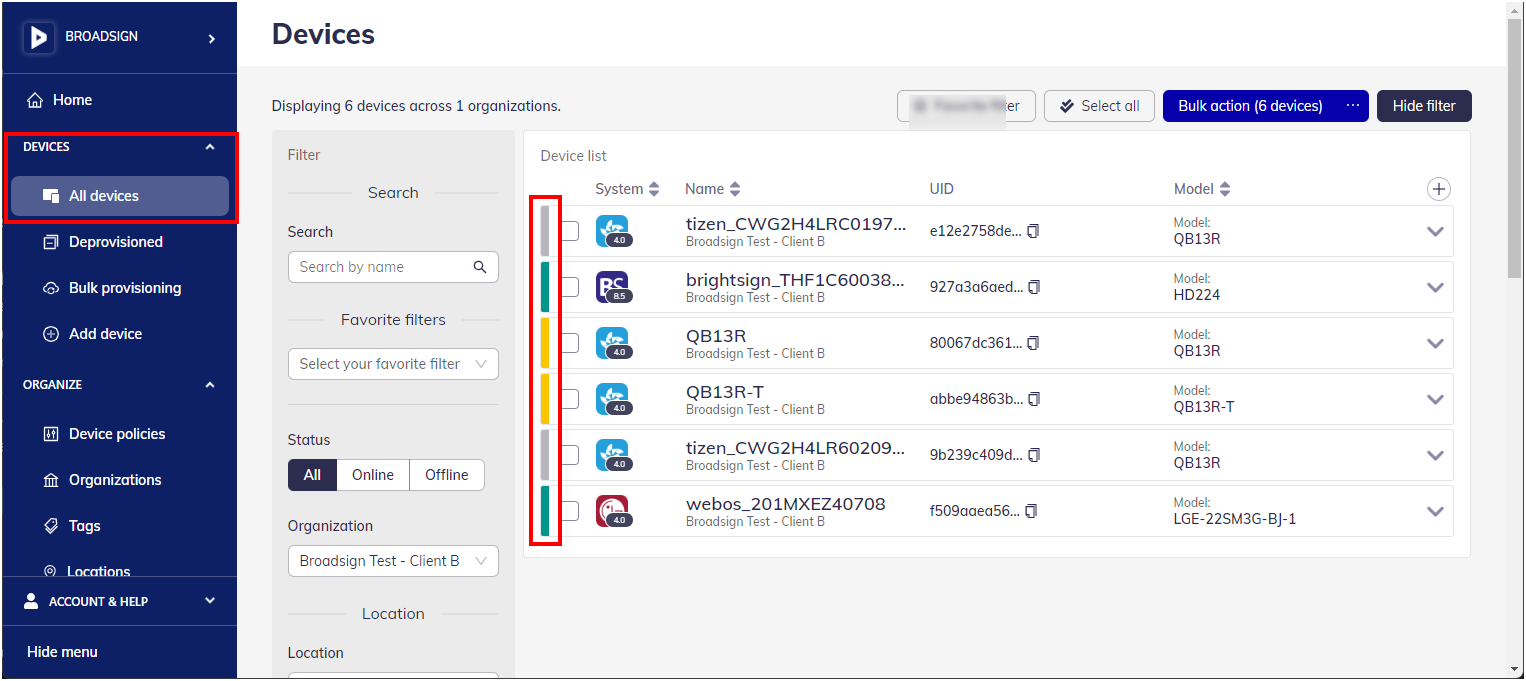This screenshot has height=681, width=1526.
Task: Tick the checkbox for QB13R-T device
Action: click(569, 399)
